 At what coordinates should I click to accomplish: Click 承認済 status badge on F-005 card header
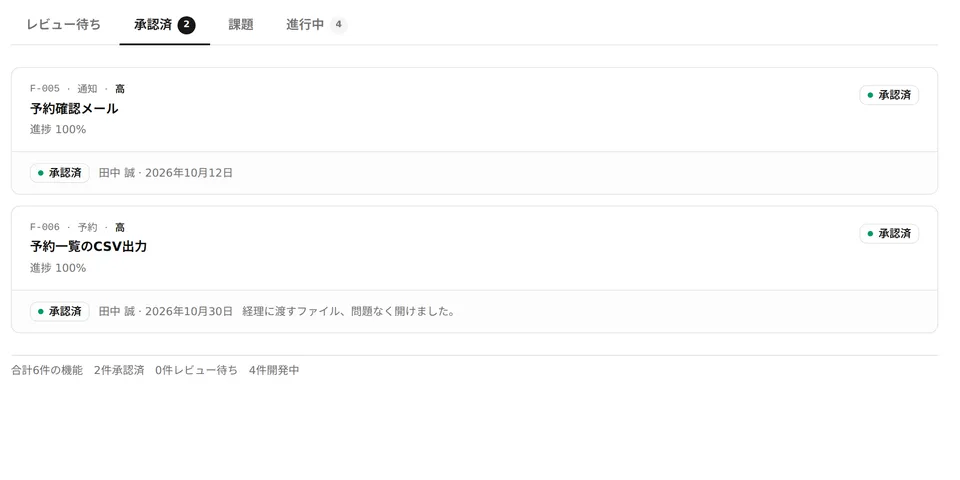pyautogui.click(x=889, y=95)
